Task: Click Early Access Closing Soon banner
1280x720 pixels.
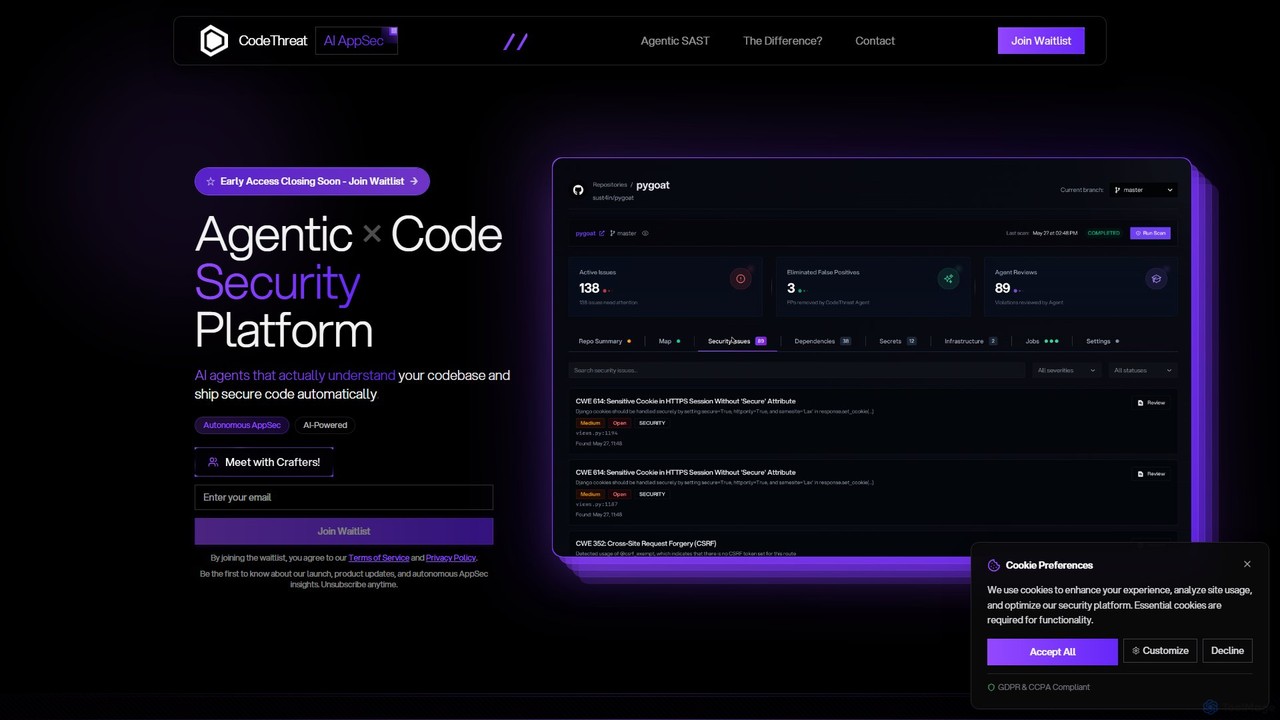Action: [312, 181]
